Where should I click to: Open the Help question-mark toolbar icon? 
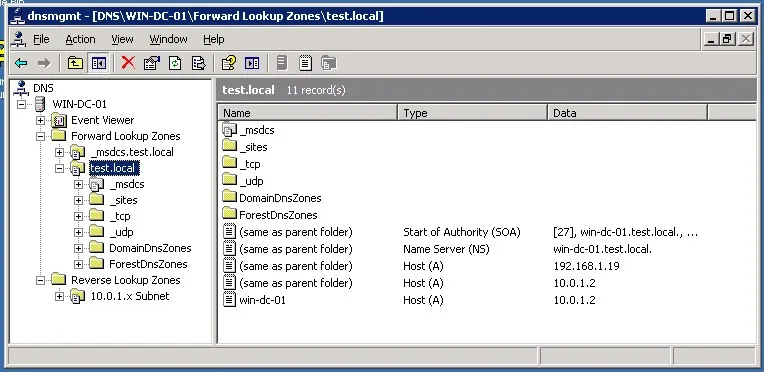(228, 63)
